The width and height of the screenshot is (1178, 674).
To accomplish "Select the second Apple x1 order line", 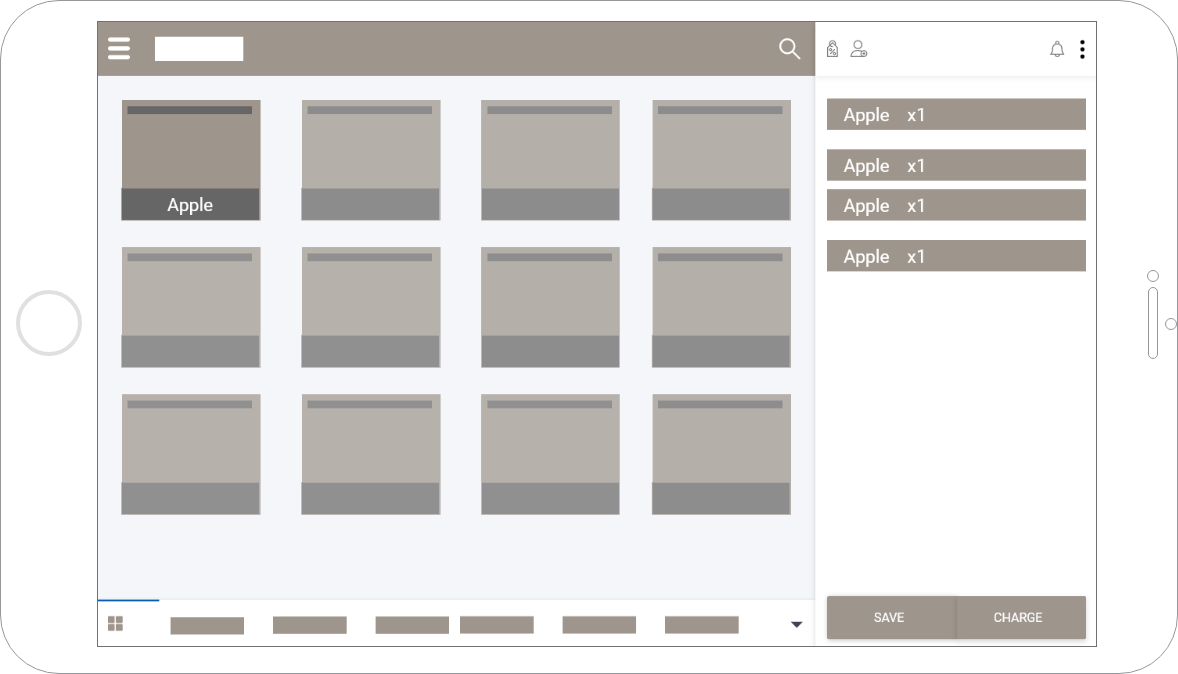I will [956, 165].
